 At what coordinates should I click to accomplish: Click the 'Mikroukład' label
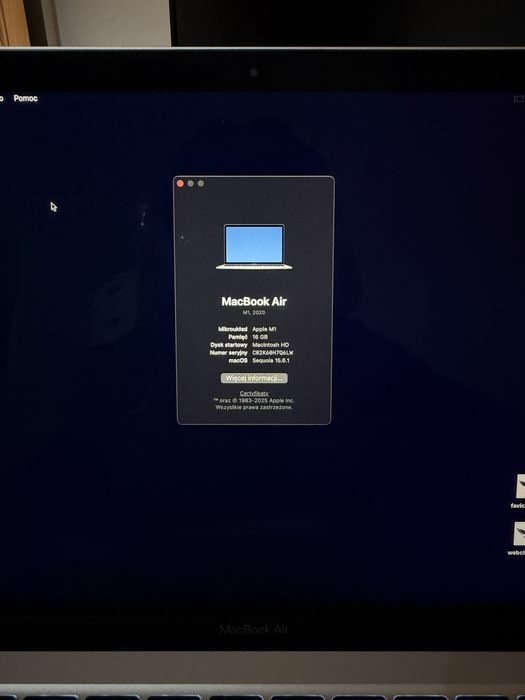(x=233, y=329)
